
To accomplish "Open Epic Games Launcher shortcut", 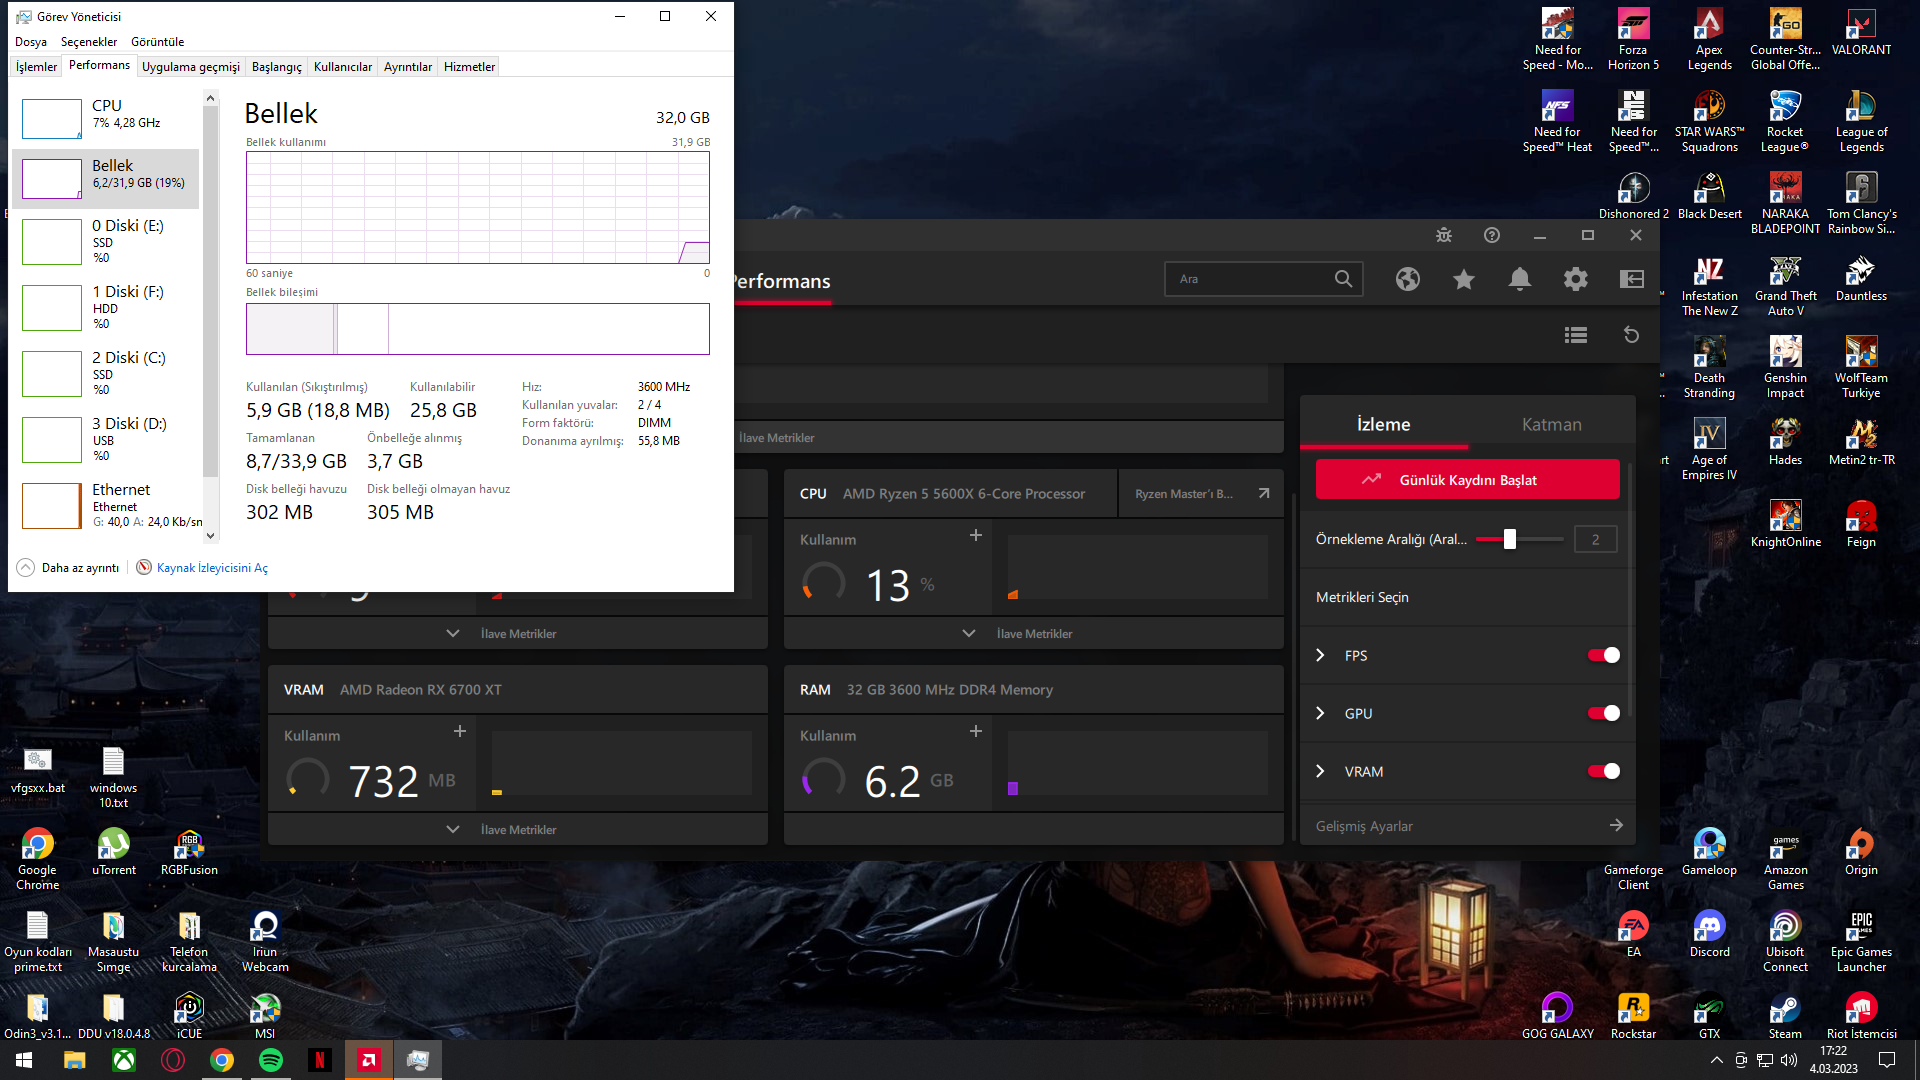I will (x=1861, y=942).
